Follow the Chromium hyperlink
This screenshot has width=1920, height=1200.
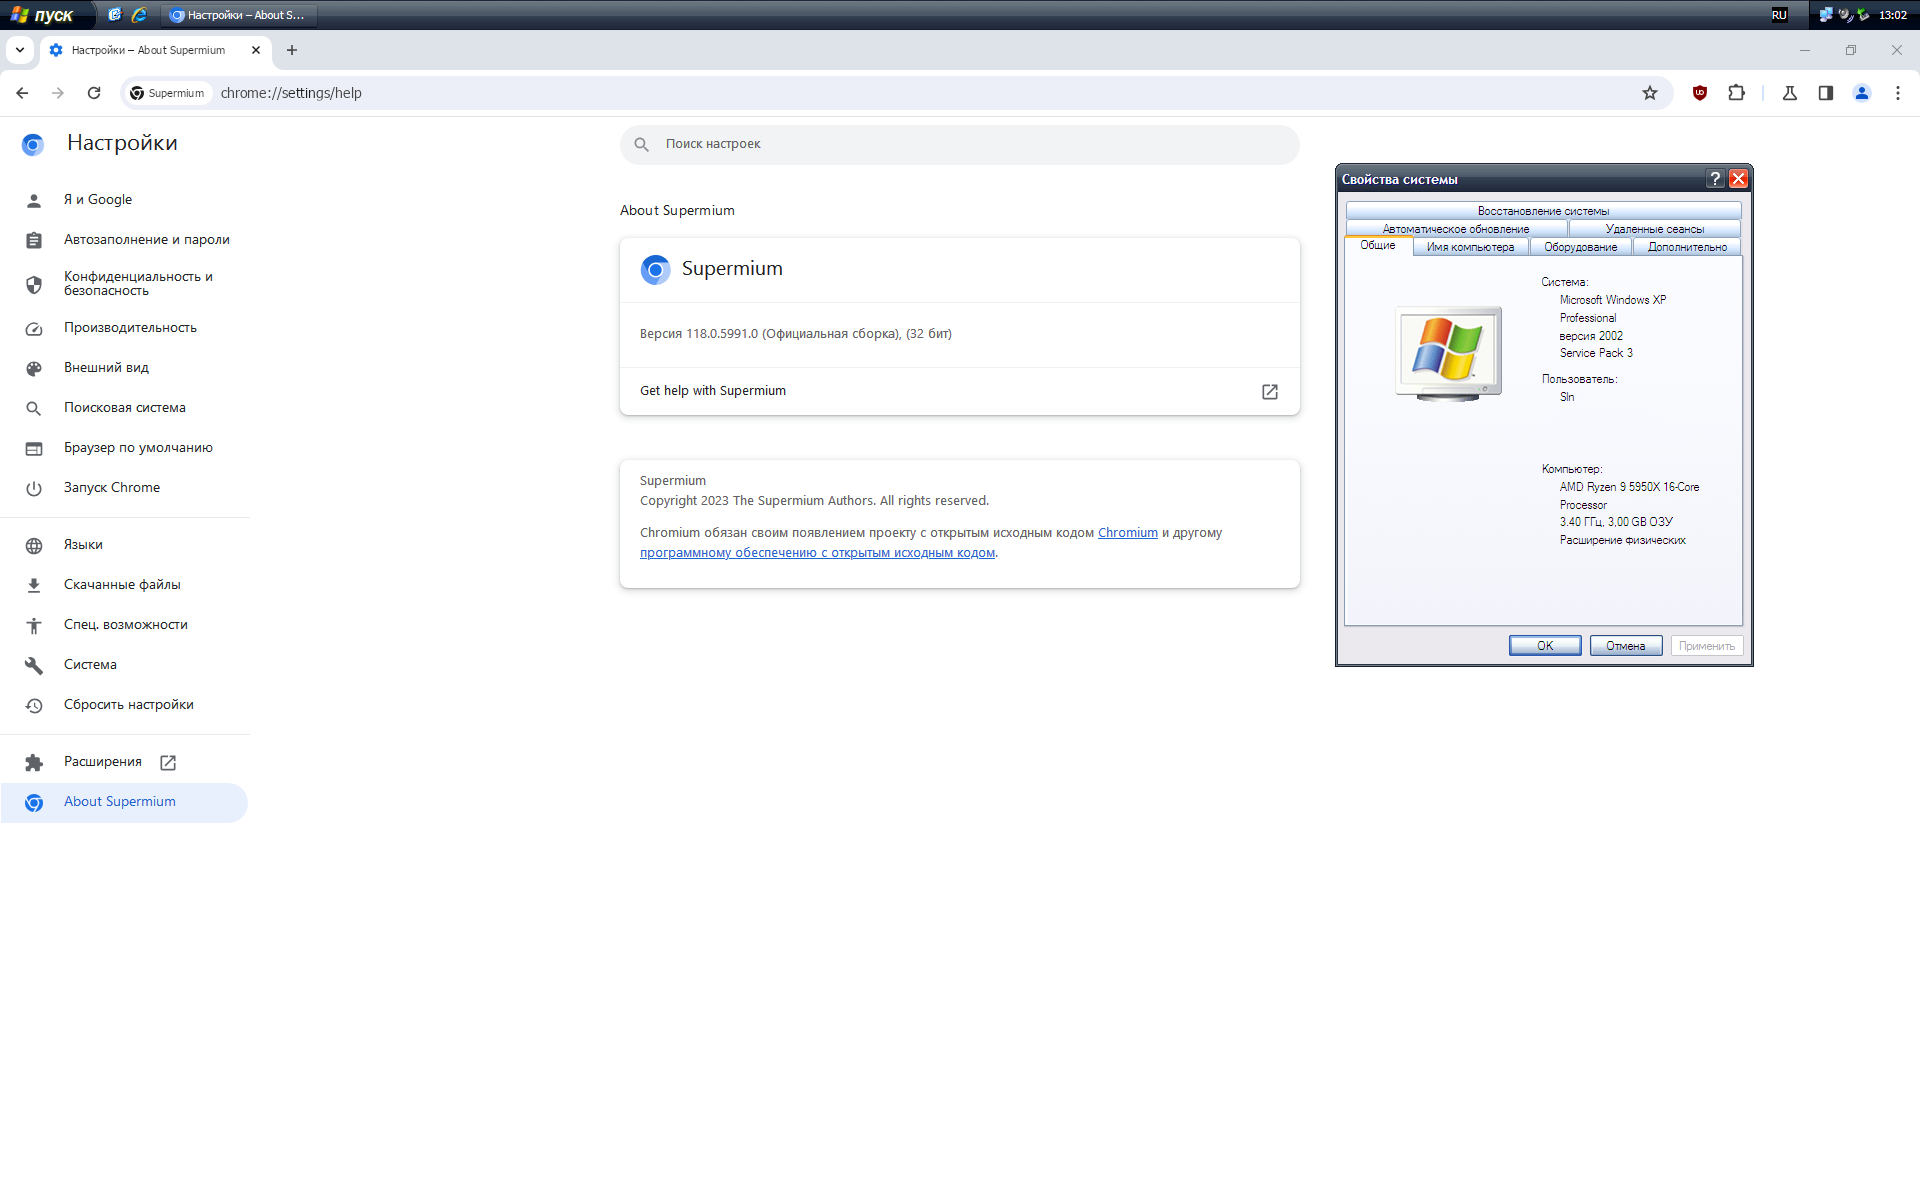coord(1127,533)
